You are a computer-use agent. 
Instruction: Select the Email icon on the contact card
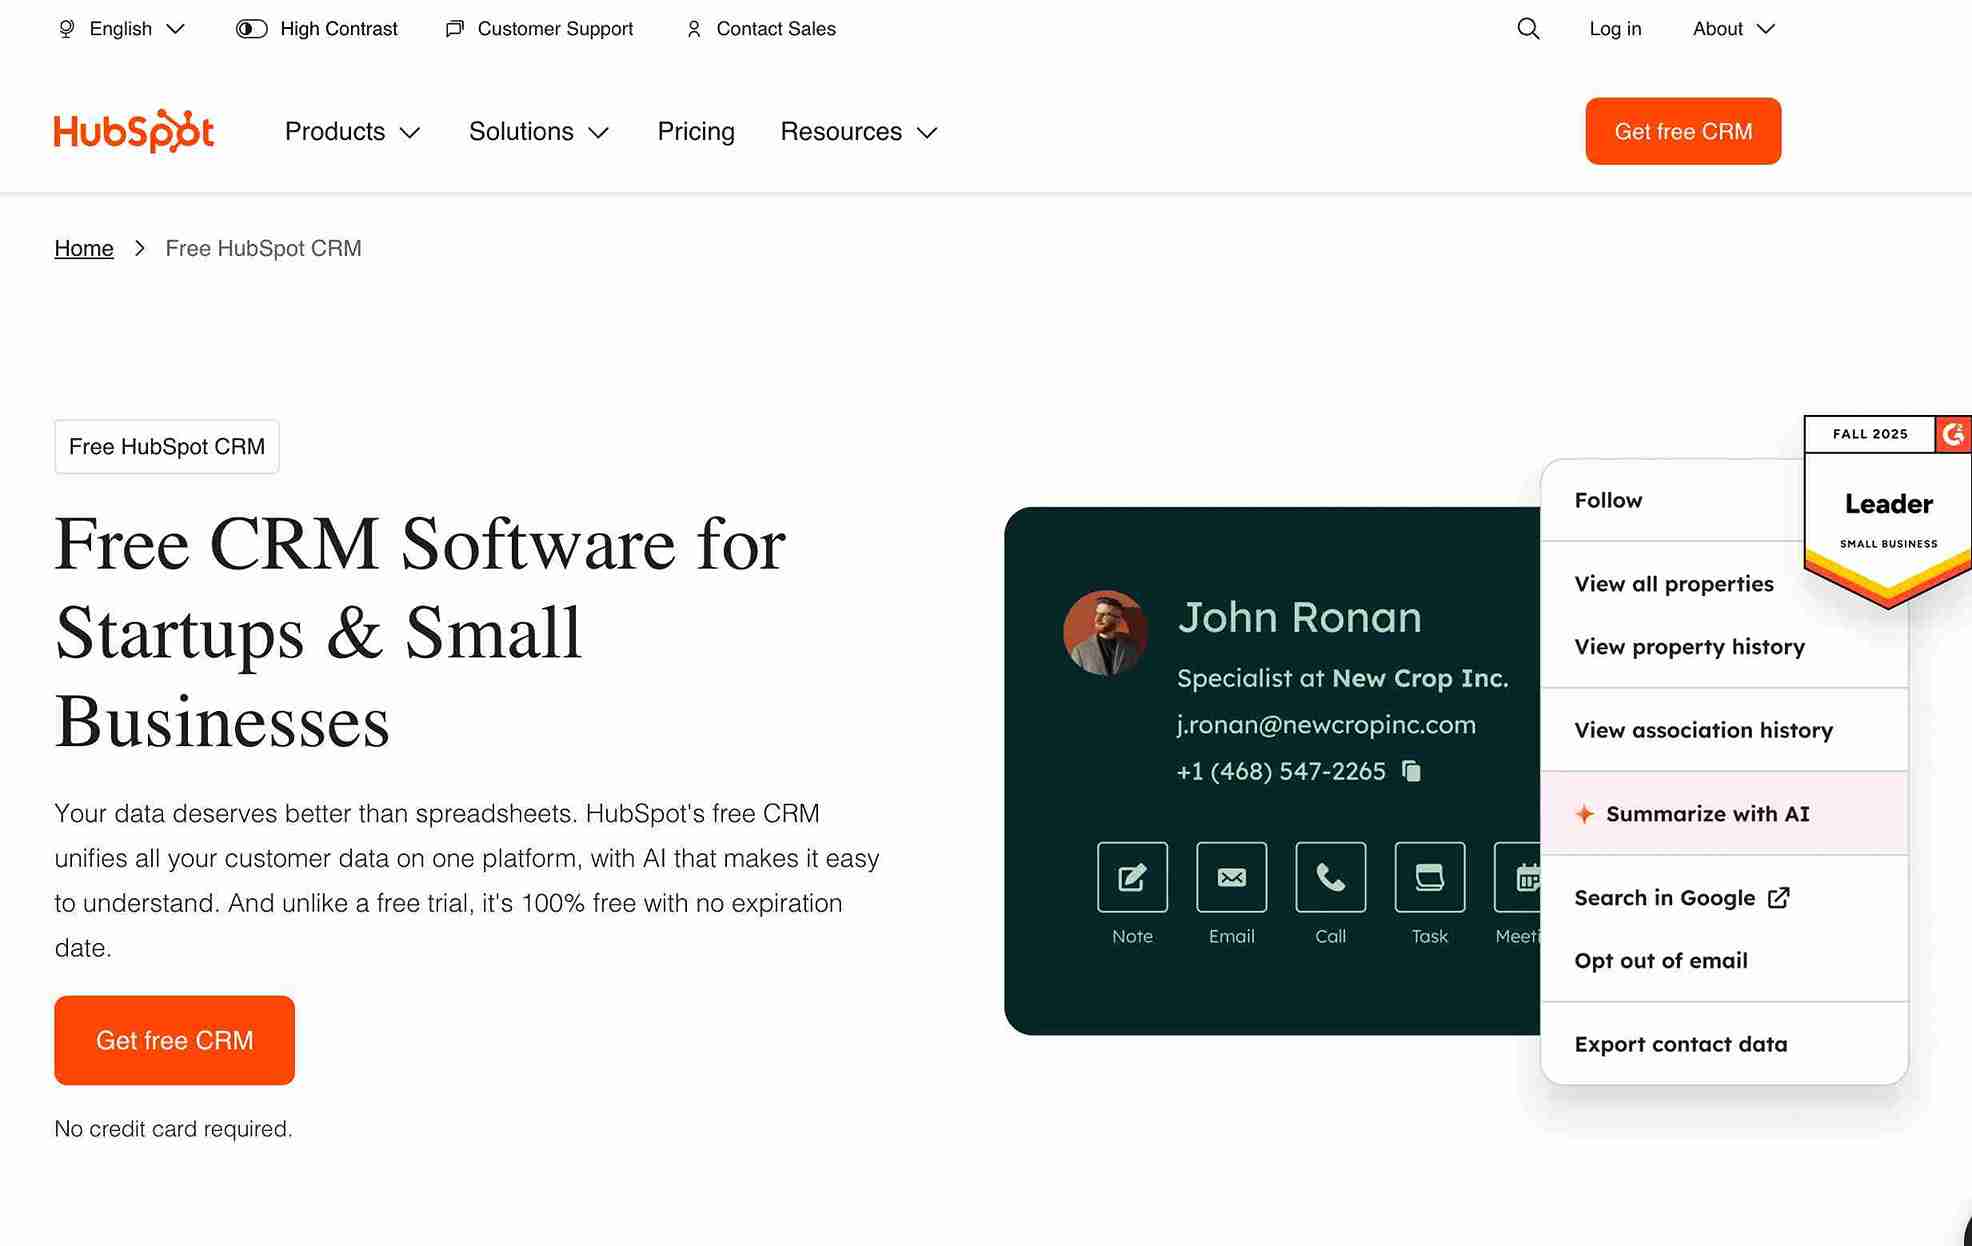(x=1231, y=877)
